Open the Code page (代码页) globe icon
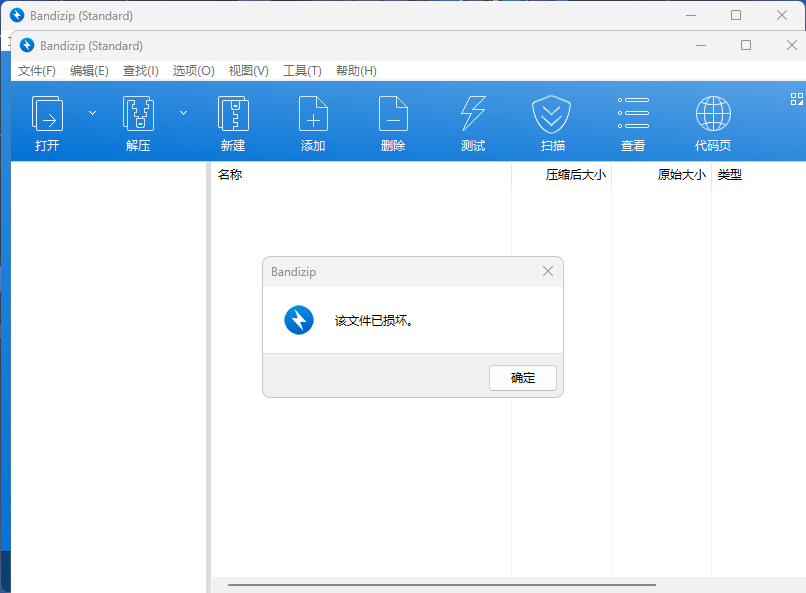This screenshot has height=593, width=806. 713,114
